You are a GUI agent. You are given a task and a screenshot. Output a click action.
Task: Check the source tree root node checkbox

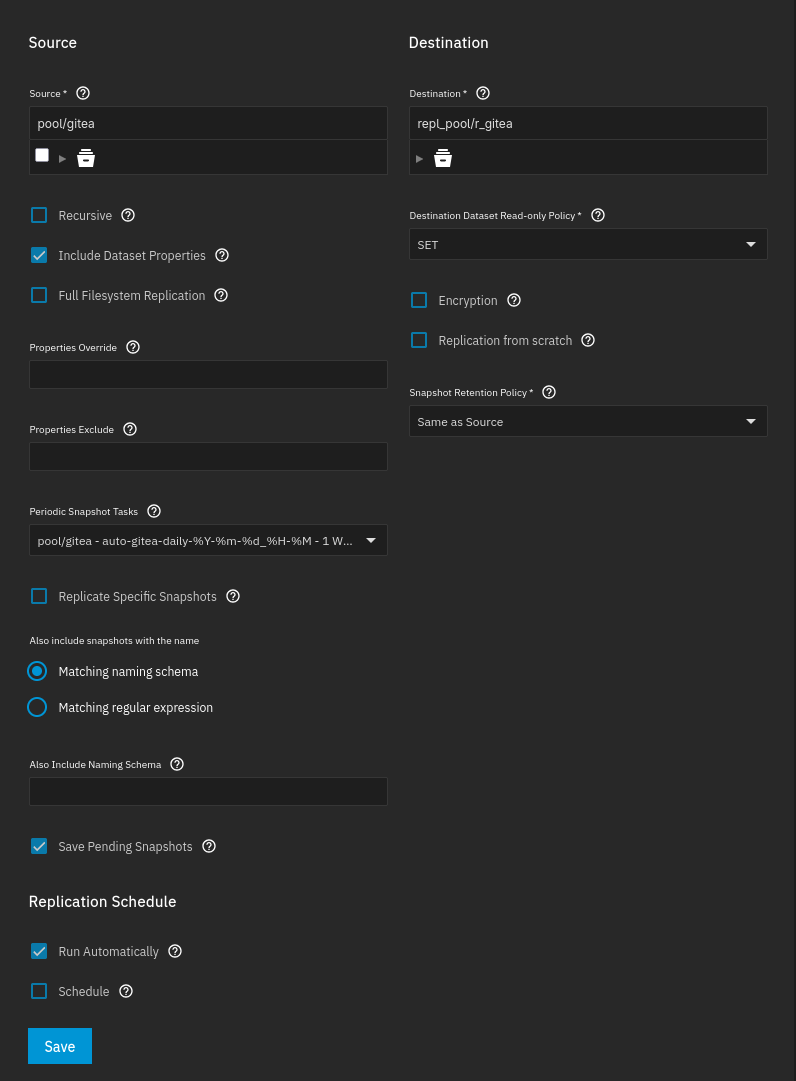point(42,155)
